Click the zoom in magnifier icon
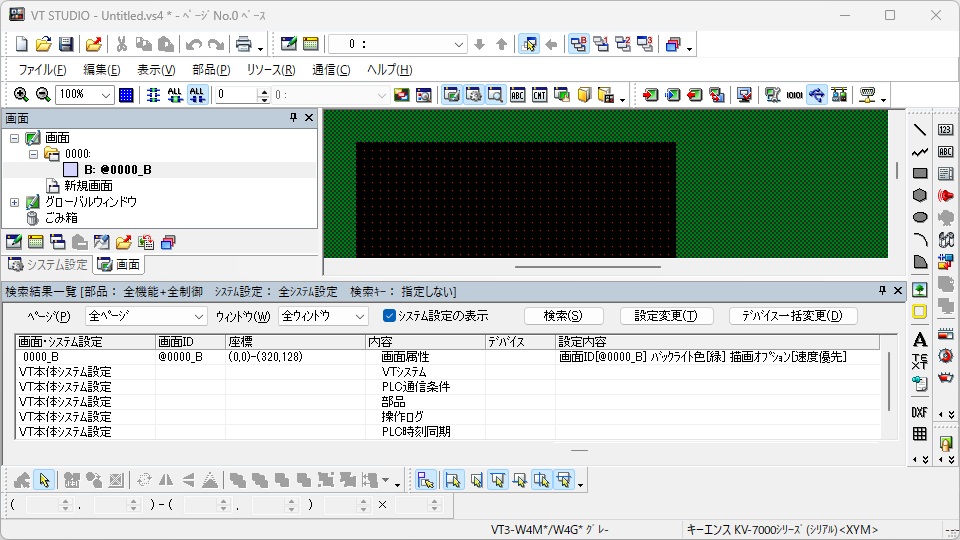 [x=21, y=95]
